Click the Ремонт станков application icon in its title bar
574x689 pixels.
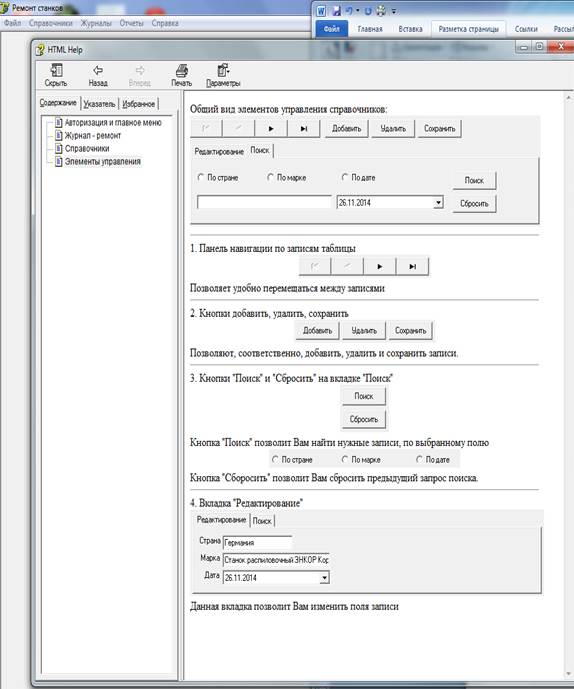pos(5,7)
